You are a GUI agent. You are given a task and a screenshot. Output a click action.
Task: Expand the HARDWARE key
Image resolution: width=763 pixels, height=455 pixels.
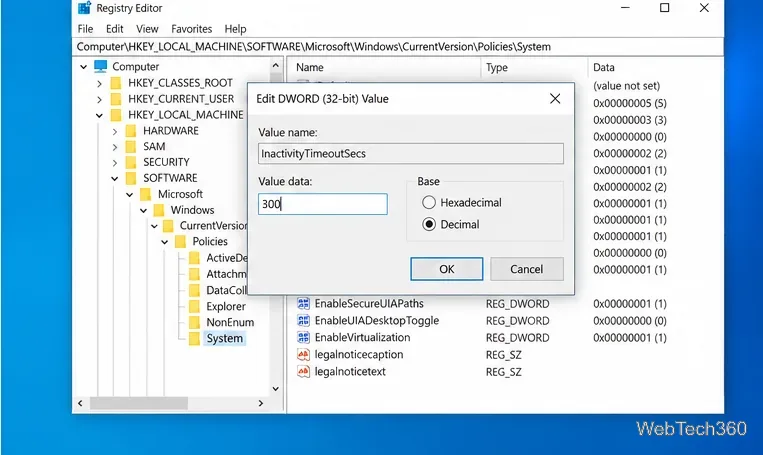click(x=115, y=131)
